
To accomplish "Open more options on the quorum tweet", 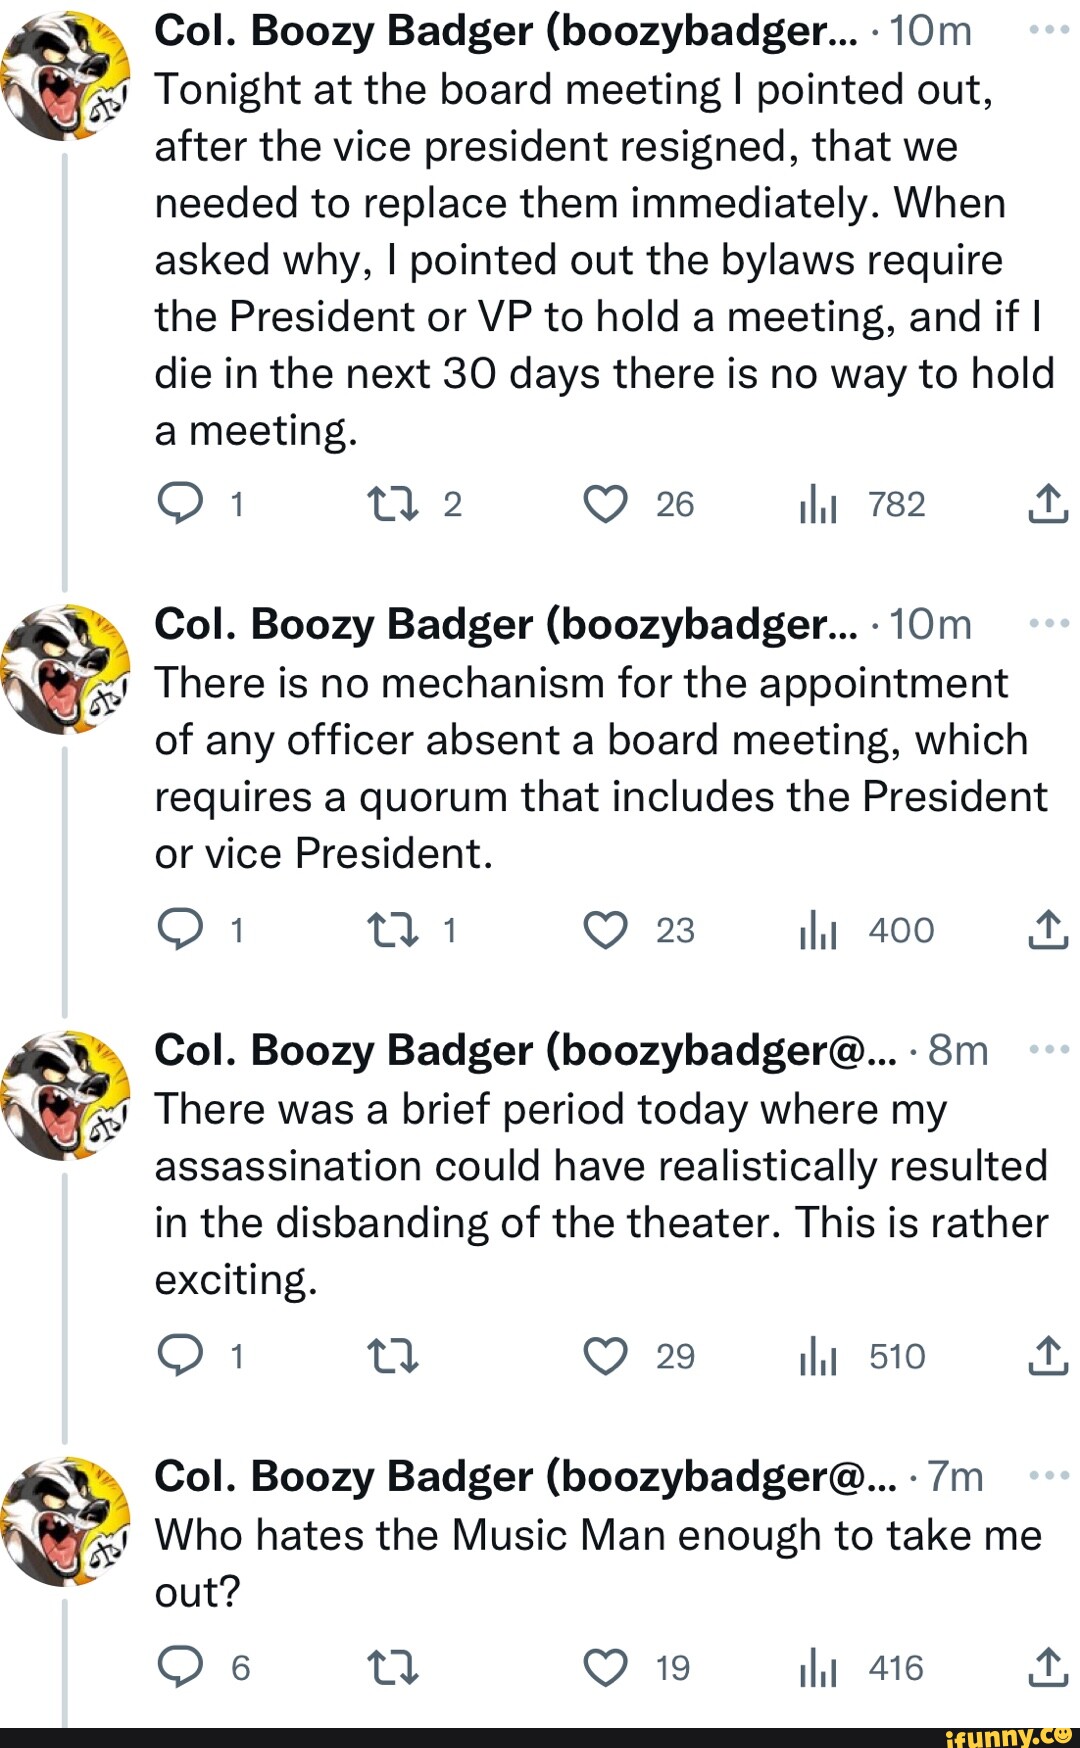I will click(x=1048, y=623).
